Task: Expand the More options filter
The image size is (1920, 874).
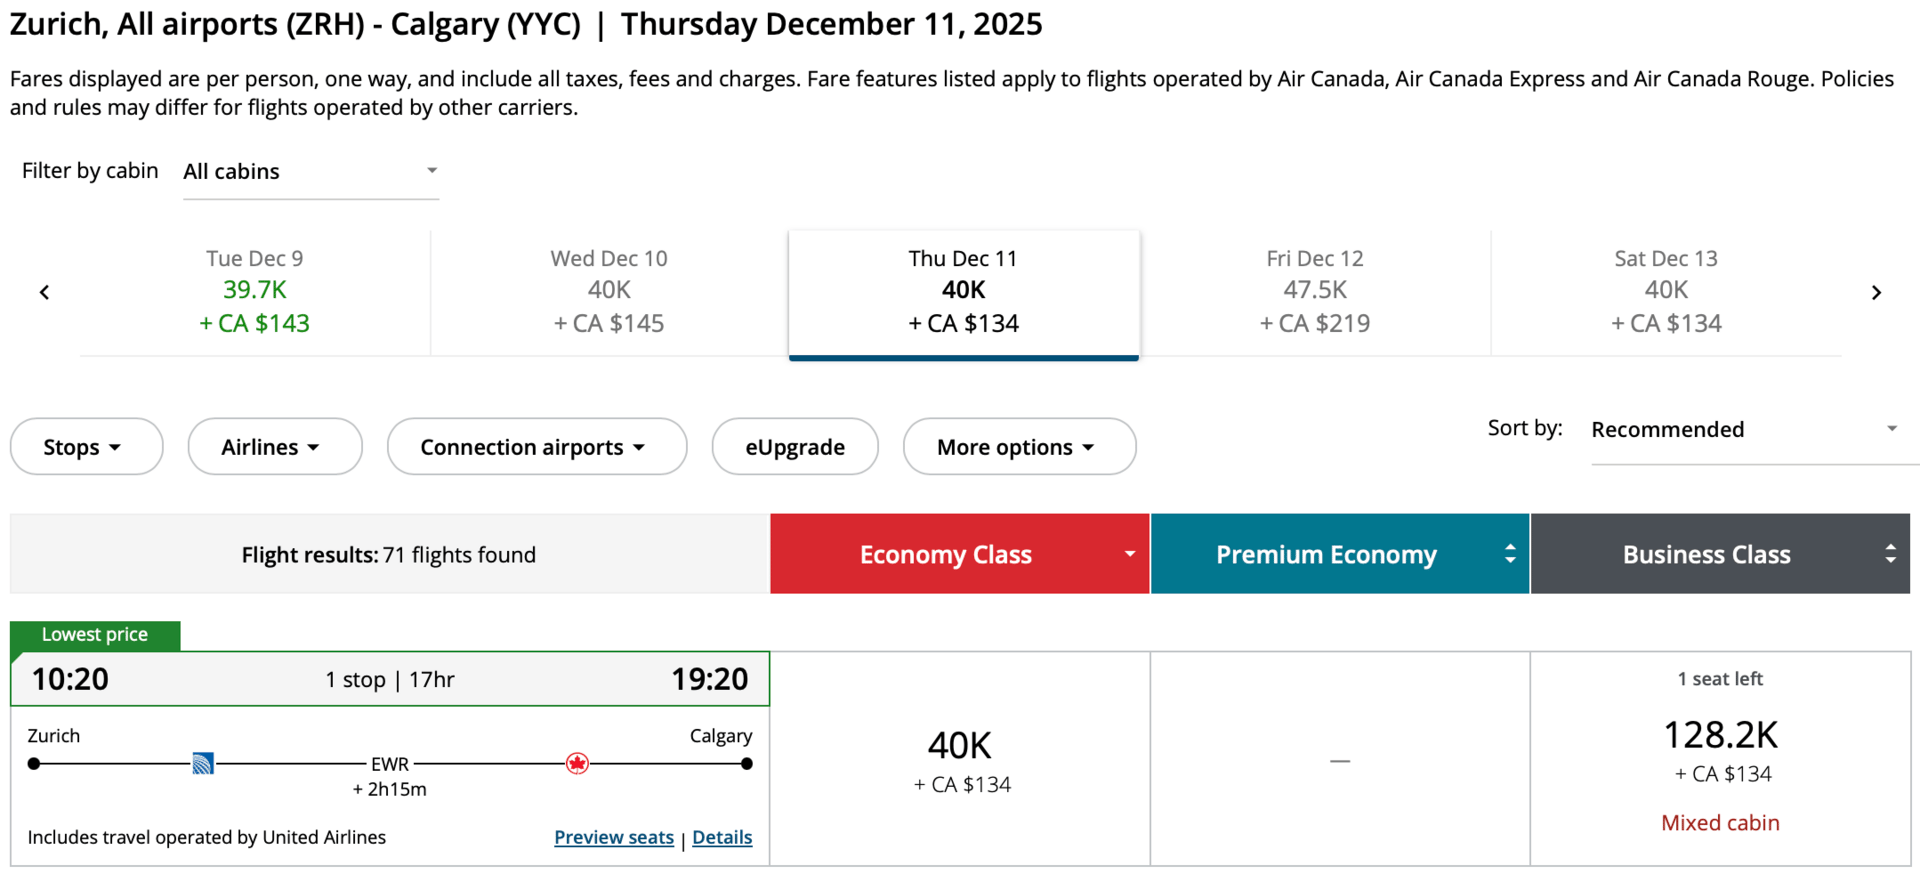Action: (1018, 447)
